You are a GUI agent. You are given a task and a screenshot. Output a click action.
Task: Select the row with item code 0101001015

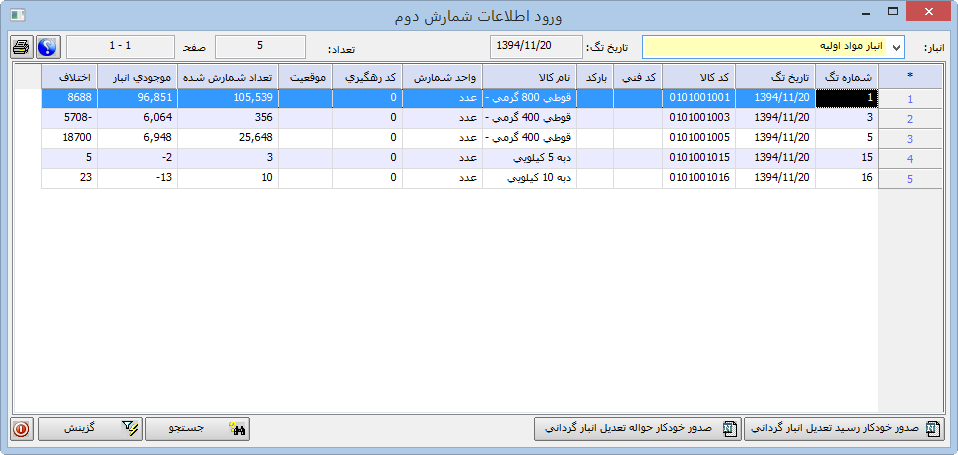[698, 158]
